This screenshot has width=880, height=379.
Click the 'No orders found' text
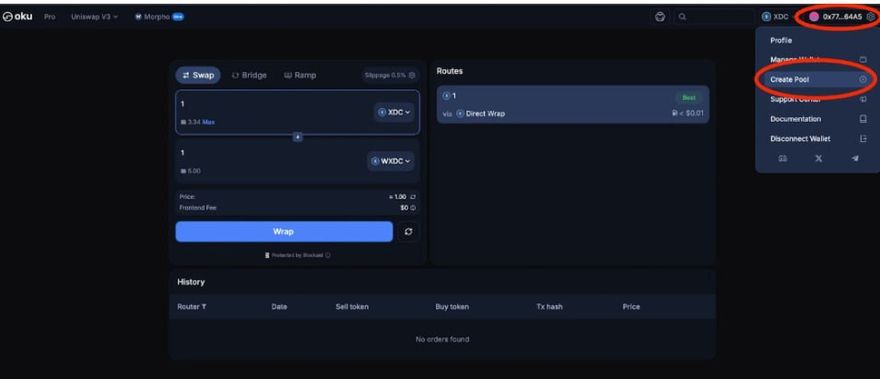pos(442,339)
